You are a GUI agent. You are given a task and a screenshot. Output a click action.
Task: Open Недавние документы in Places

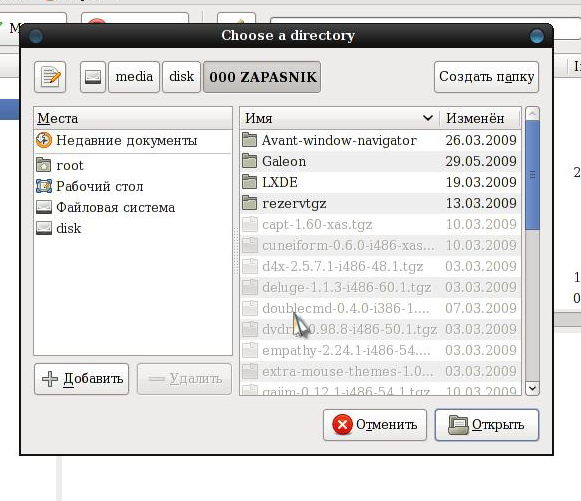(x=133, y=140)
